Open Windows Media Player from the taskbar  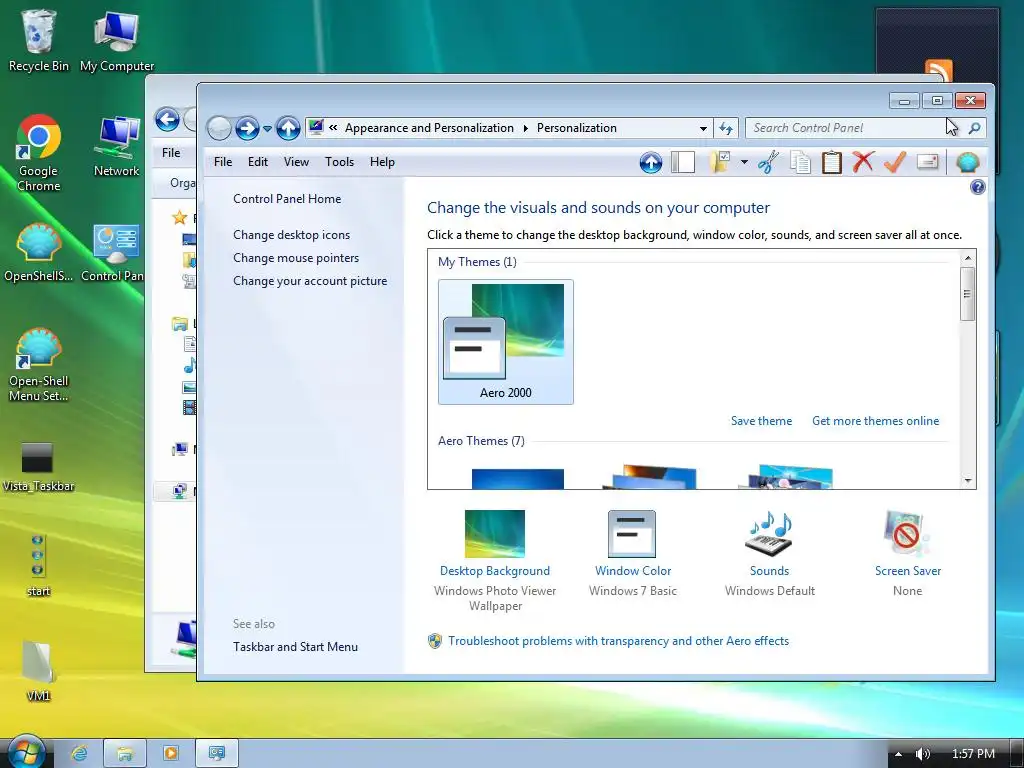click(x=170, y=754)
